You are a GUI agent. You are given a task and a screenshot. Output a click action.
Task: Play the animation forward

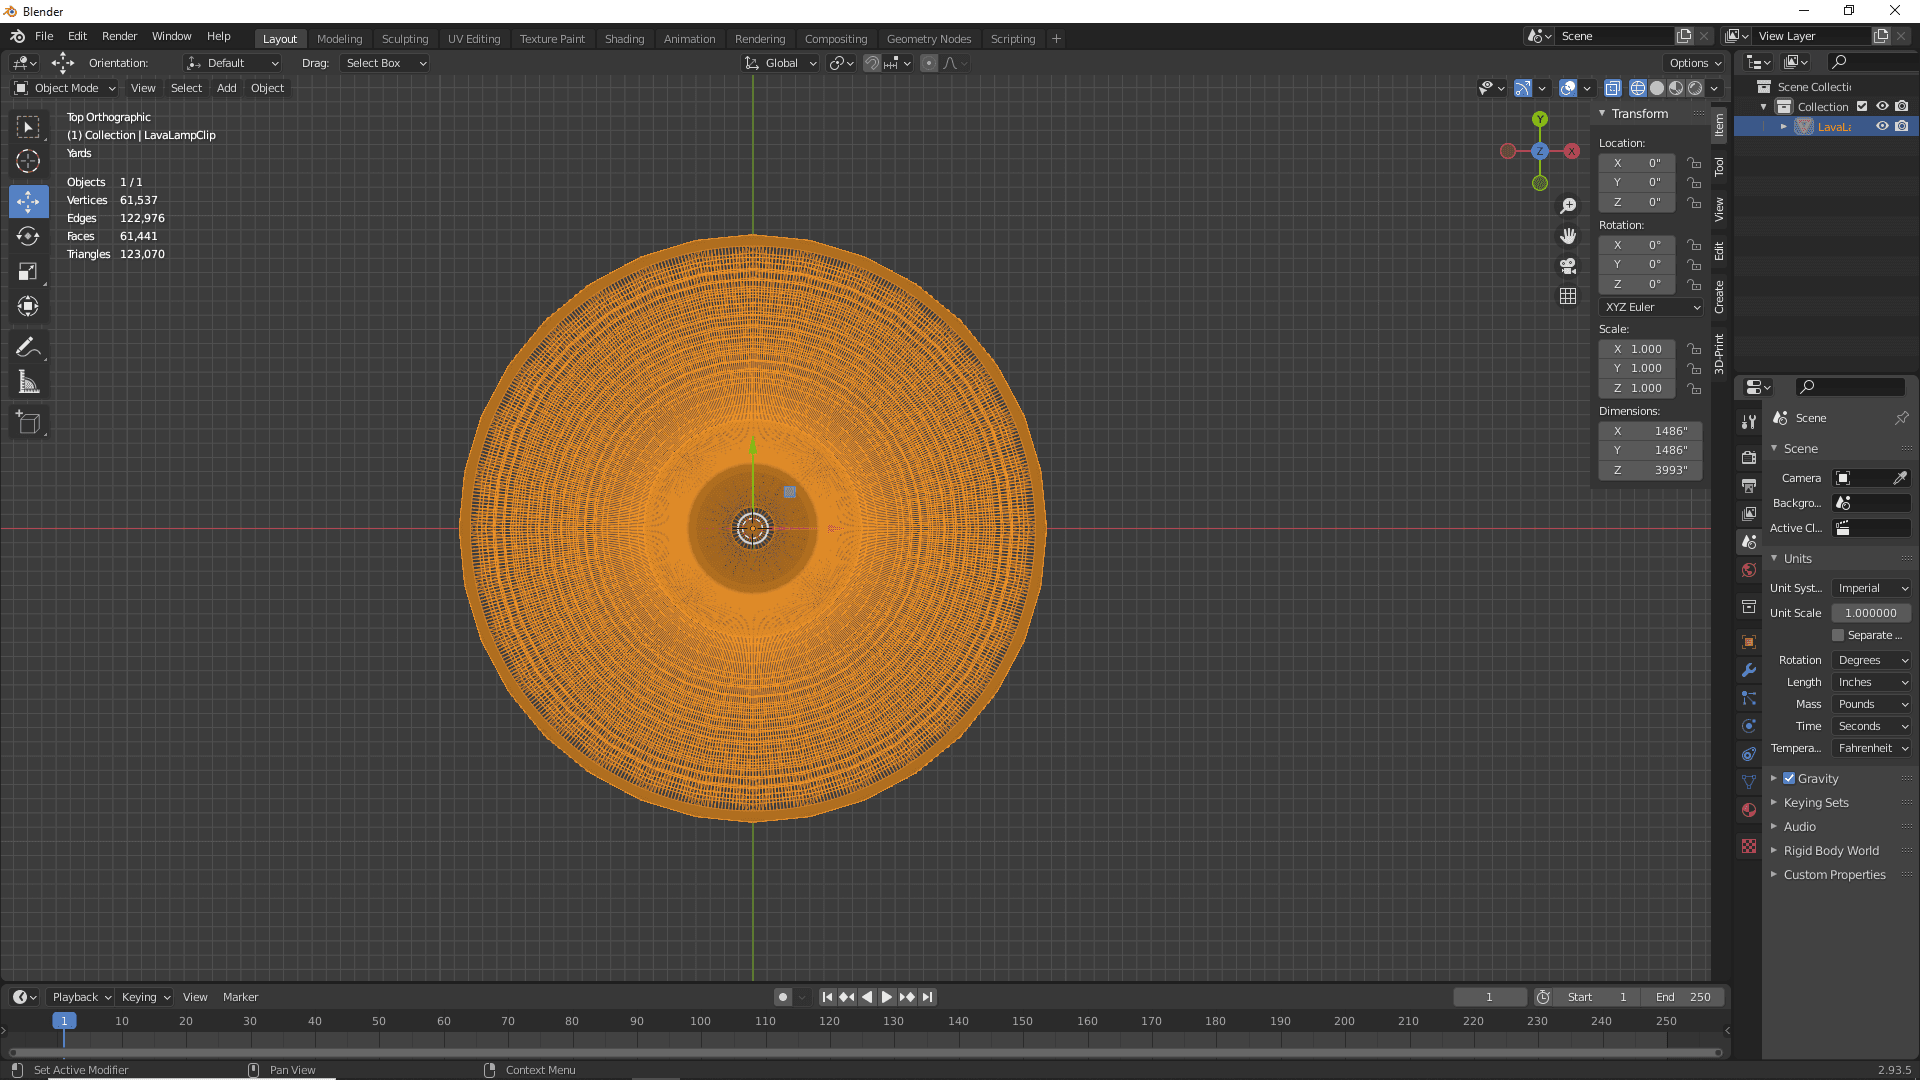[886, 997]
